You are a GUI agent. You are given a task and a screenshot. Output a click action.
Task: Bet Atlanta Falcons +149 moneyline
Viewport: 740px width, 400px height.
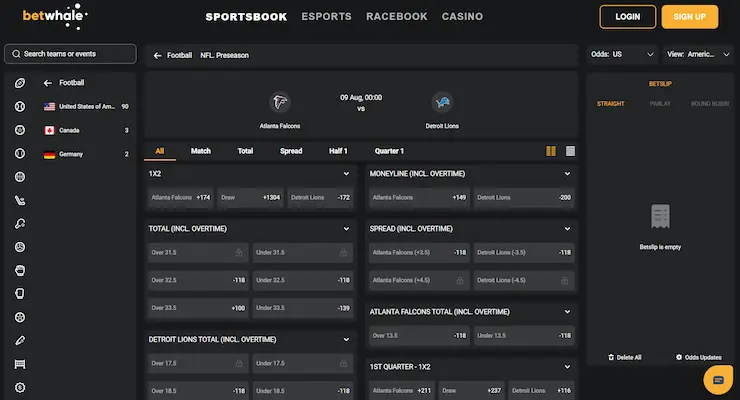[x=419, y=198]
